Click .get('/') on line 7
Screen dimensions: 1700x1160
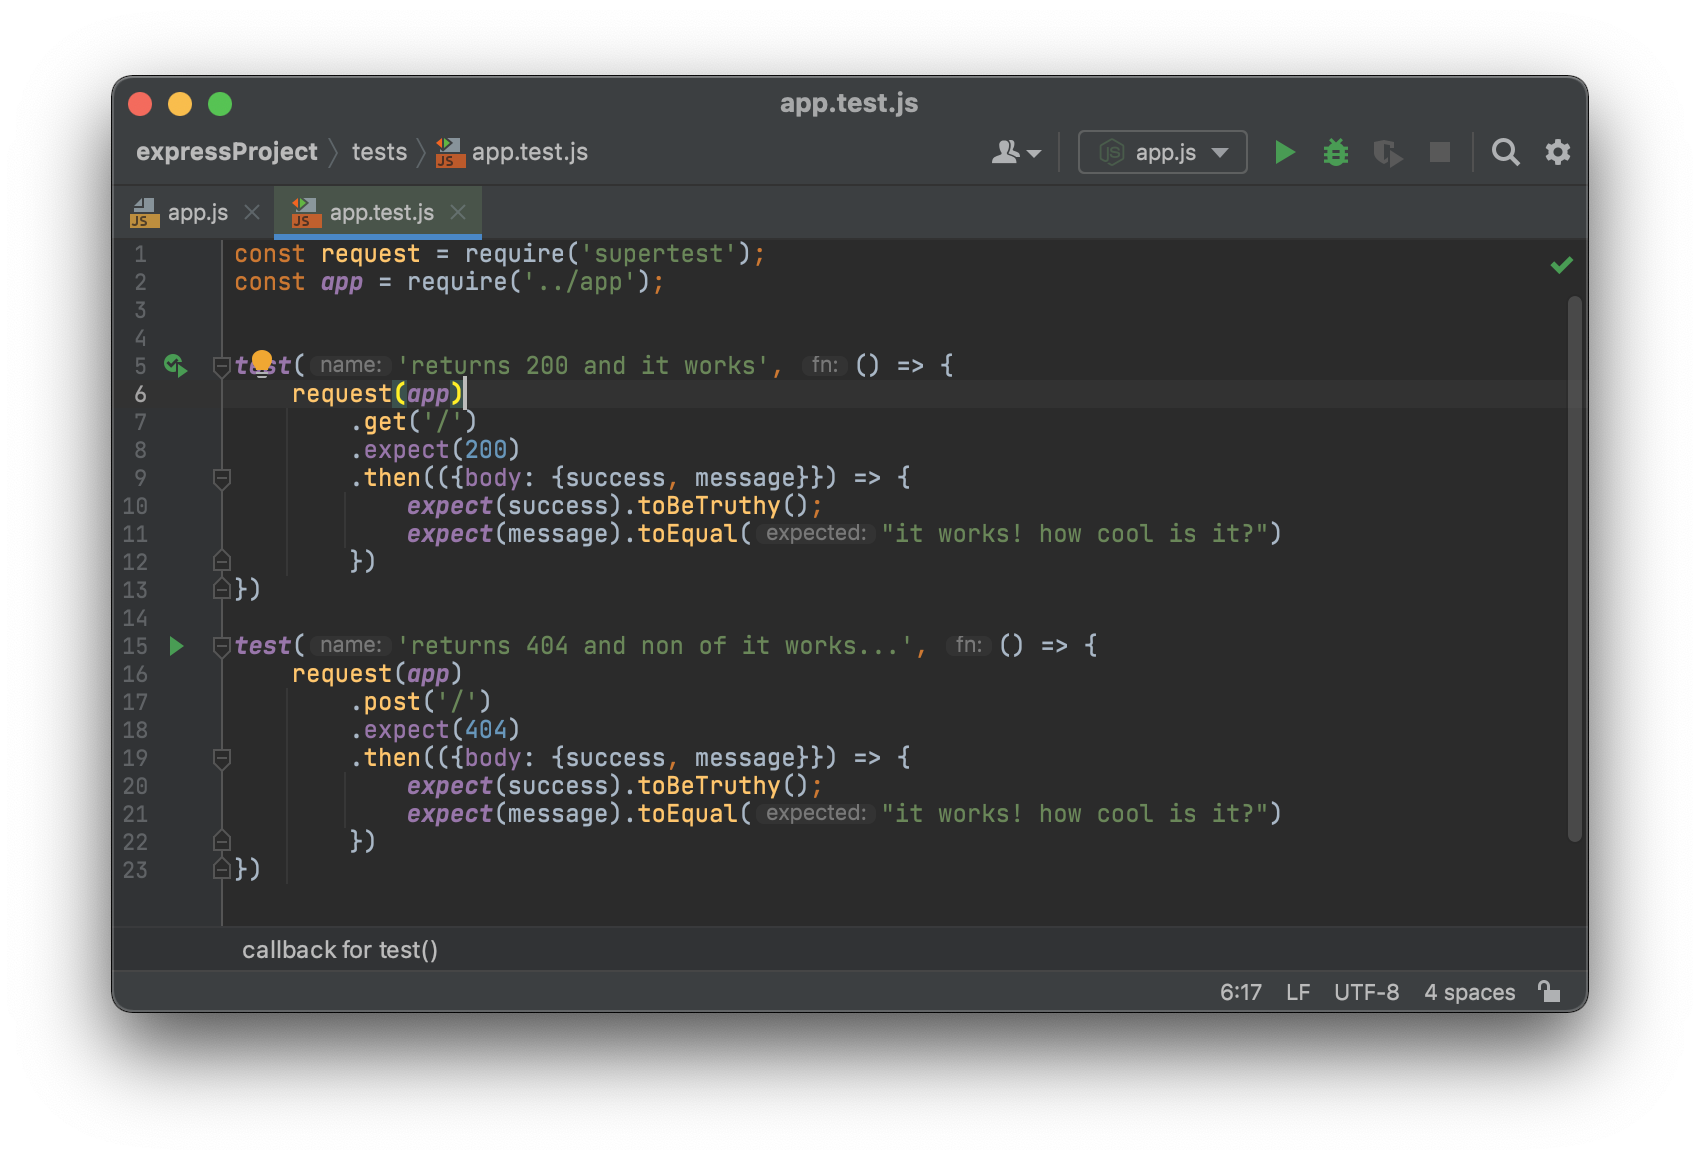413,422
